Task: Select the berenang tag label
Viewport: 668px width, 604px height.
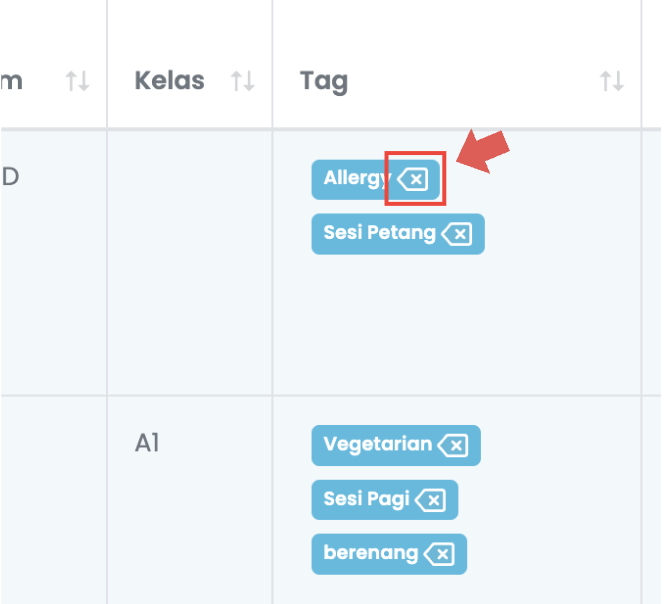Action: point(371,553)
